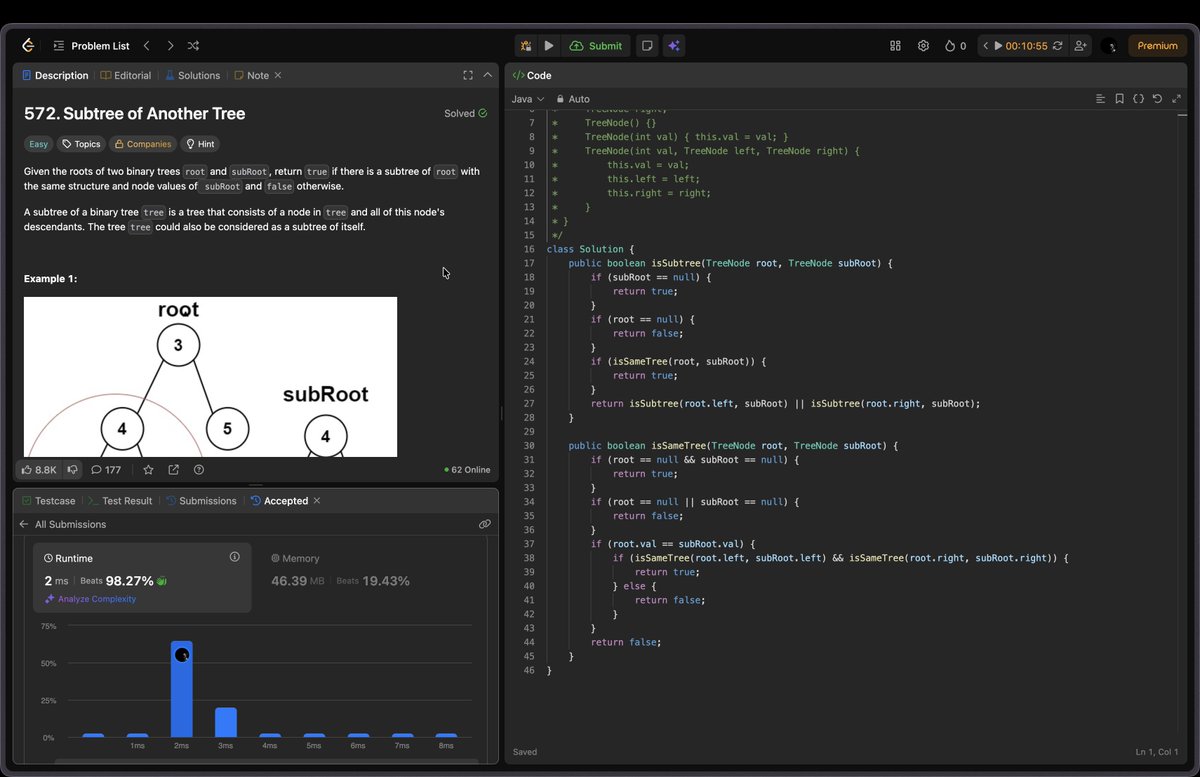Reset the timer with refresh icon

click(1057, 46)
